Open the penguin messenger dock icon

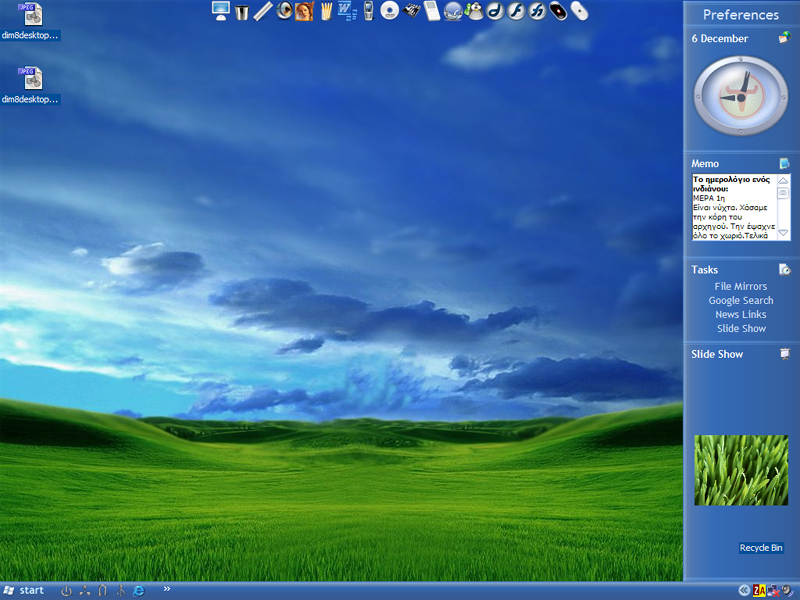point(474,11)
